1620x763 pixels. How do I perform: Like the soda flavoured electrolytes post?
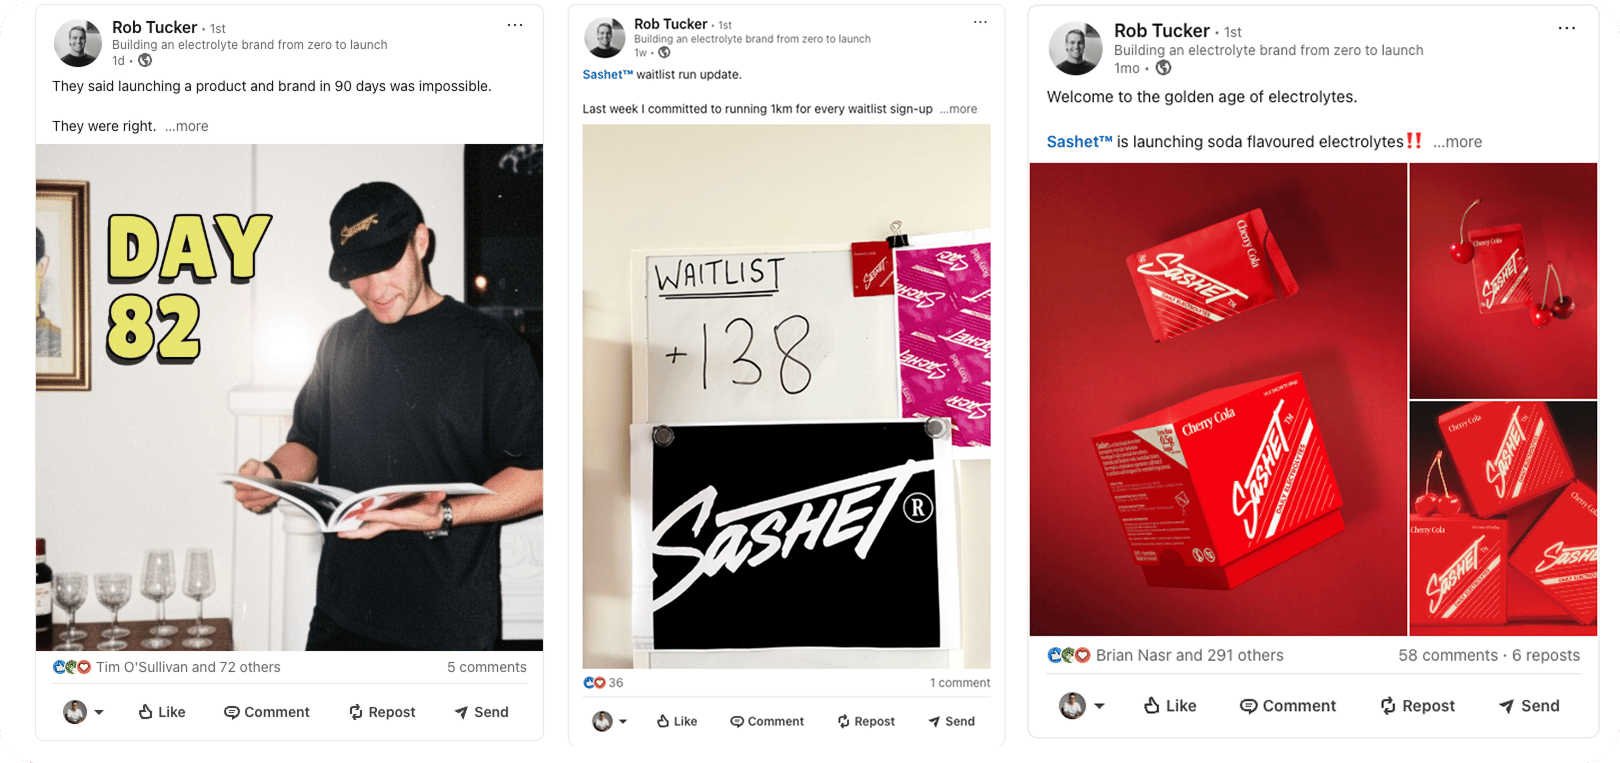point(1170,706)
